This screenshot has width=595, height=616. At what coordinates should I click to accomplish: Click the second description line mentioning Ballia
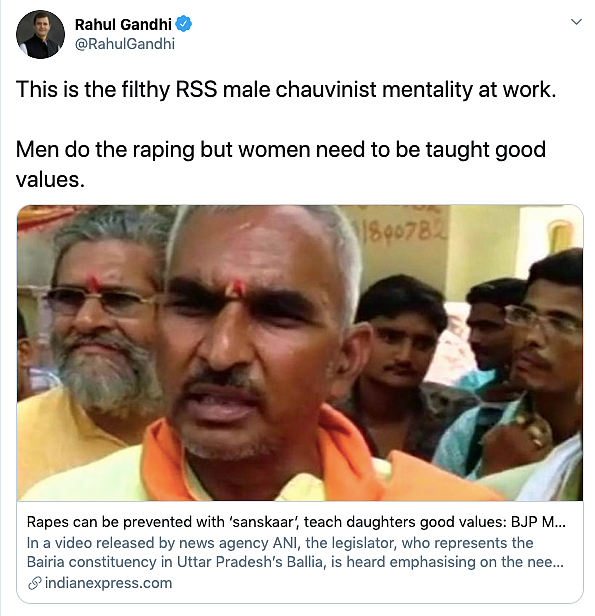295,562
